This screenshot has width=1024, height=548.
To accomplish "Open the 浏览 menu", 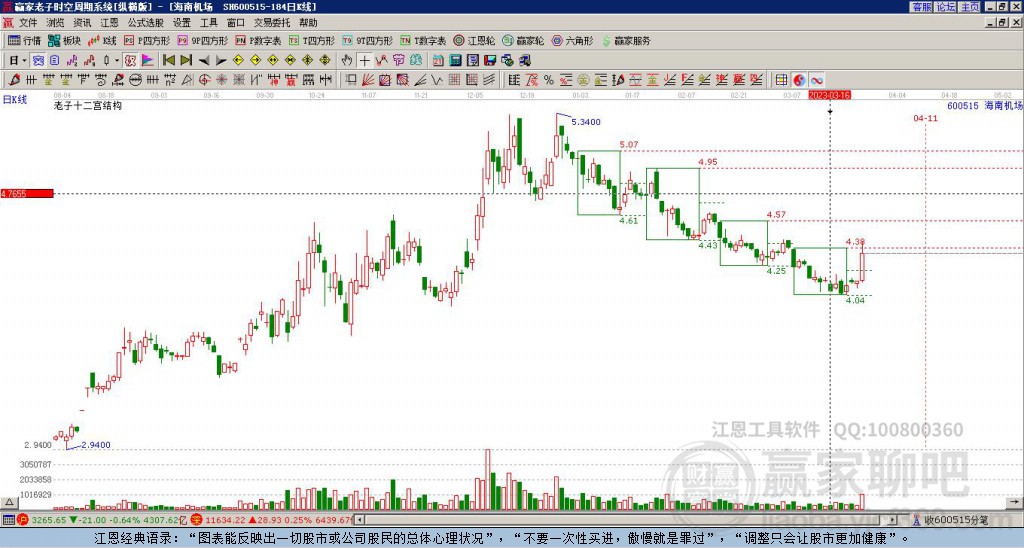I will pyautogui.click(x=55, y=23).
